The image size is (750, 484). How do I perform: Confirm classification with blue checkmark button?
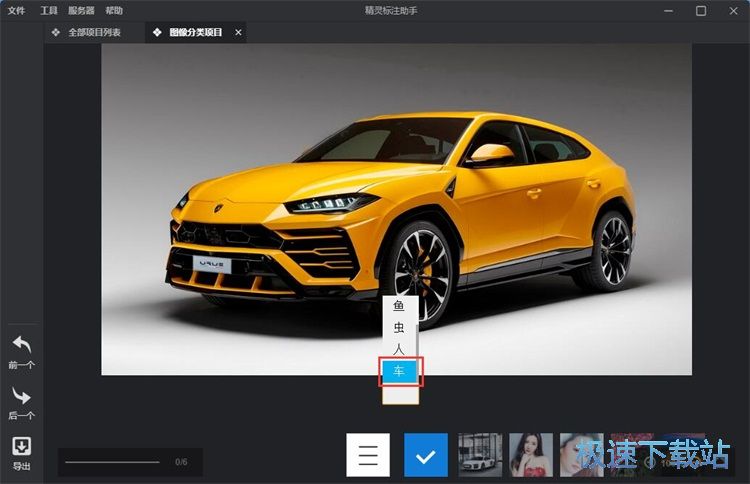426,455
